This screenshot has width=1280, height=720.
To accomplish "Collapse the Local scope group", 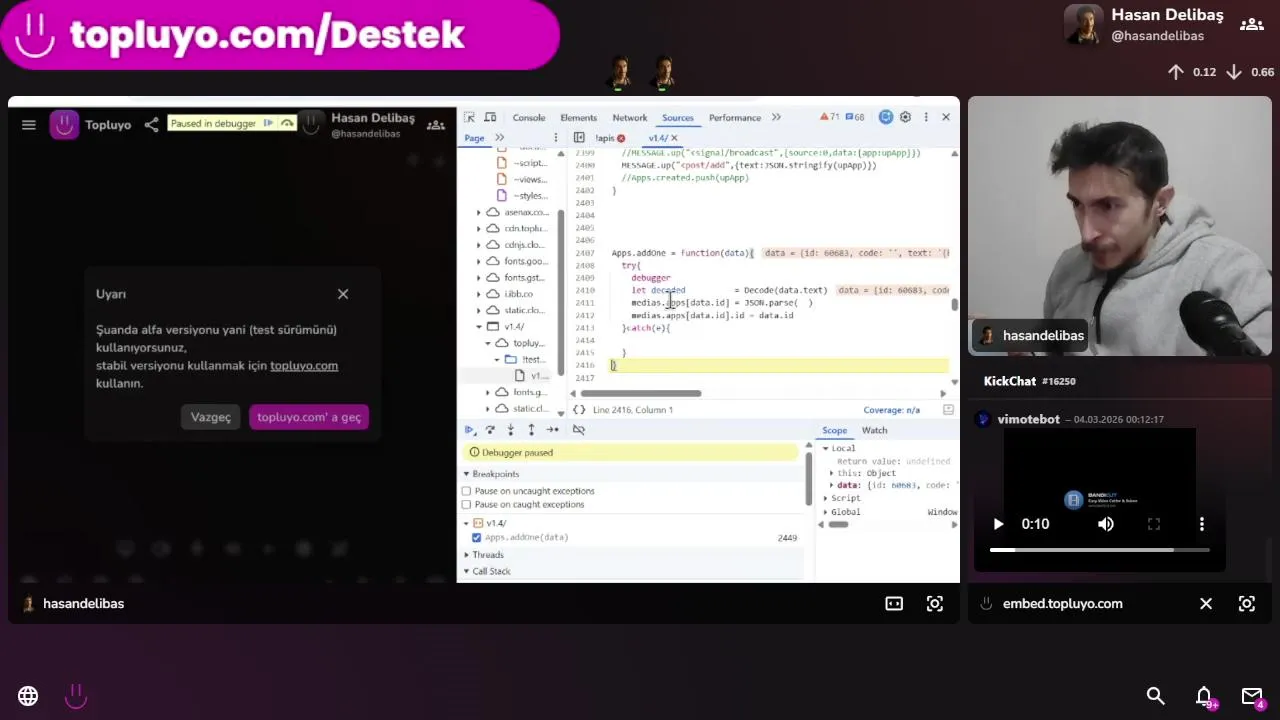I will pos(826,449).
